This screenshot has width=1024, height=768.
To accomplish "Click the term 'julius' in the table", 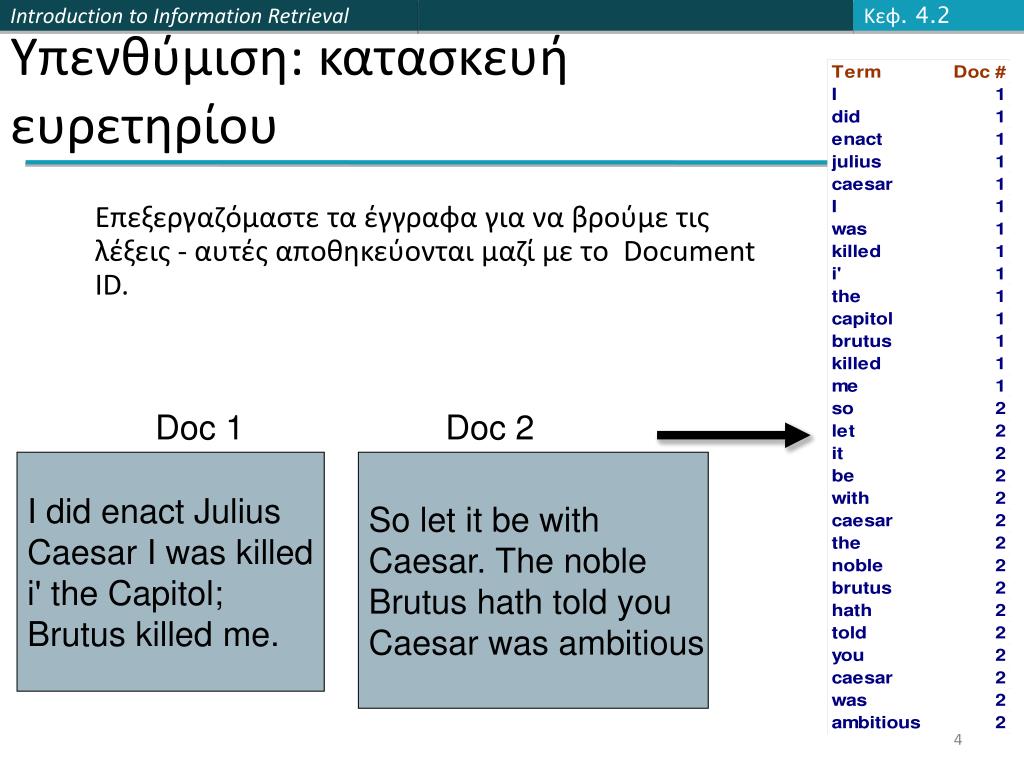I will click(x=856, y=162).
